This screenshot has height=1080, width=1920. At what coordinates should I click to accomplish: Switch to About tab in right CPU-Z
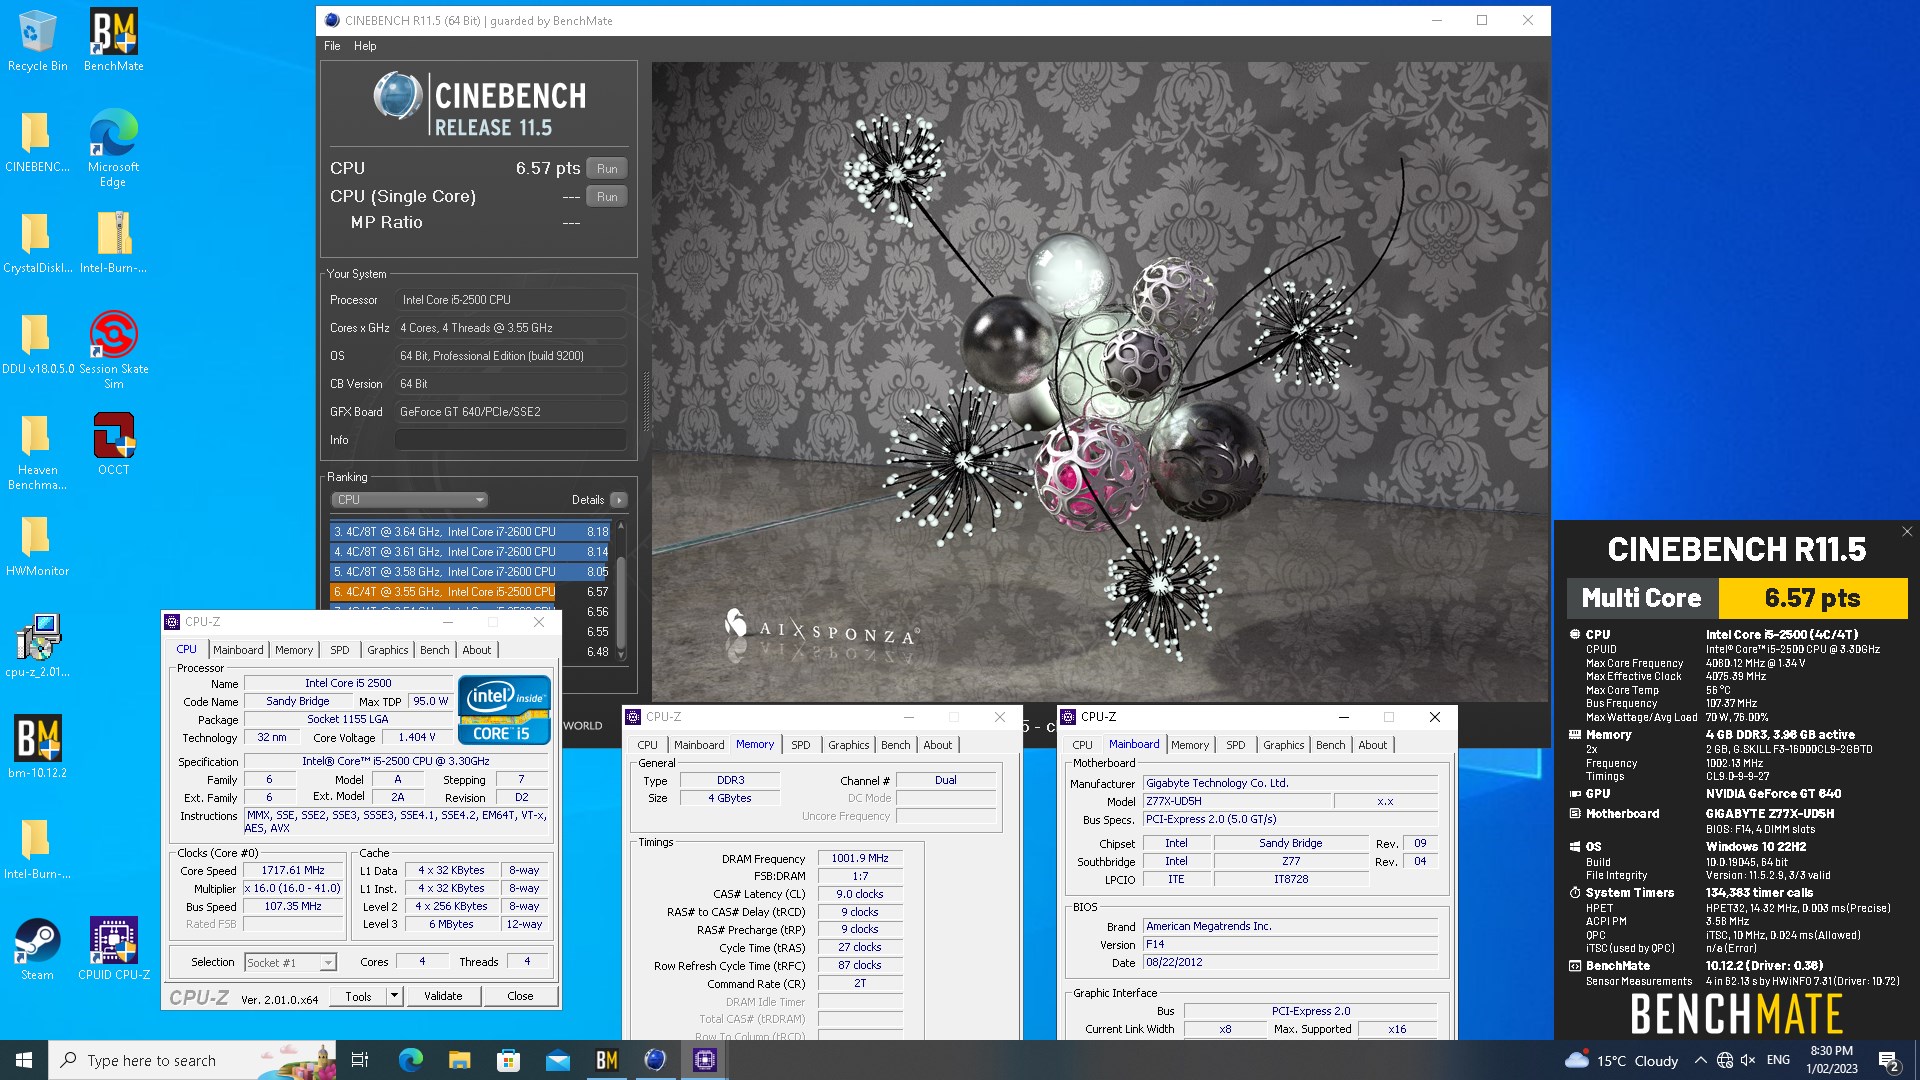[x=1373, y=745]
